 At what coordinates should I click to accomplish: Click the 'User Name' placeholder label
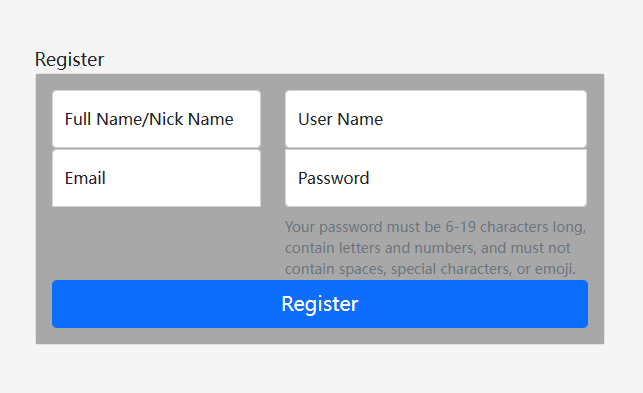[x=340, y=119]
